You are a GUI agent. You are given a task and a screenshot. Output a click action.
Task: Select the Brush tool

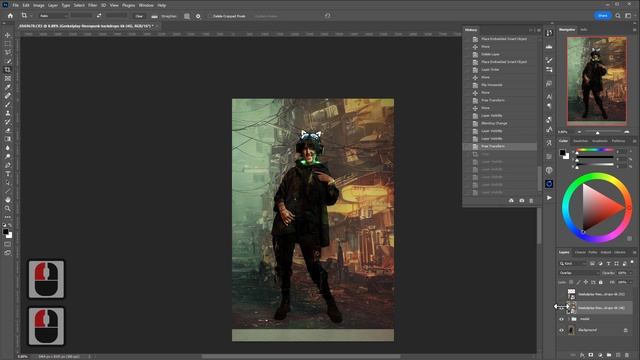pyautogui.click(x=8, y=104)
